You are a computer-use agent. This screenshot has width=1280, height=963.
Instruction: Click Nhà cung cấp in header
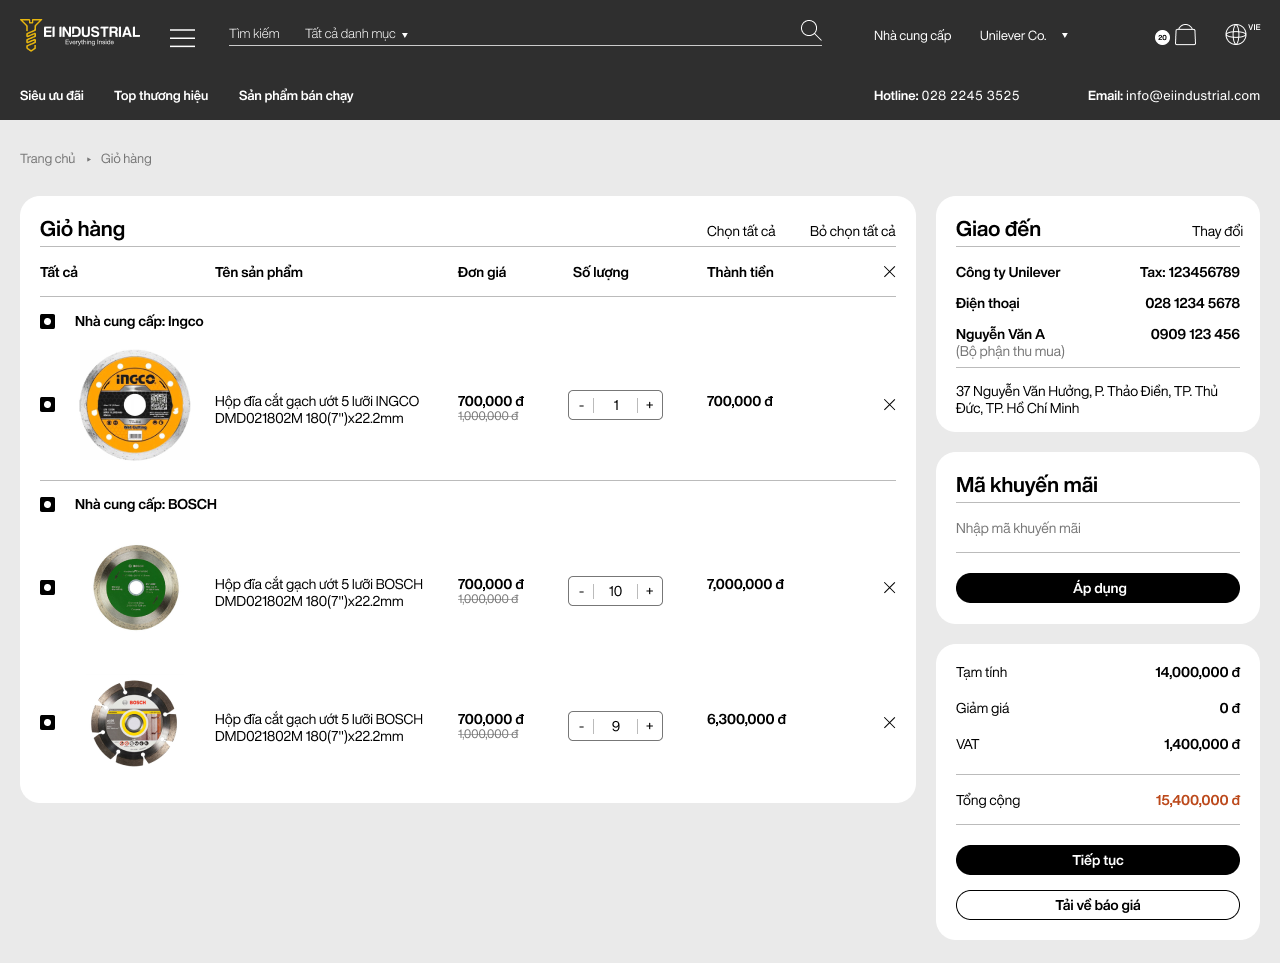point(912,35)
